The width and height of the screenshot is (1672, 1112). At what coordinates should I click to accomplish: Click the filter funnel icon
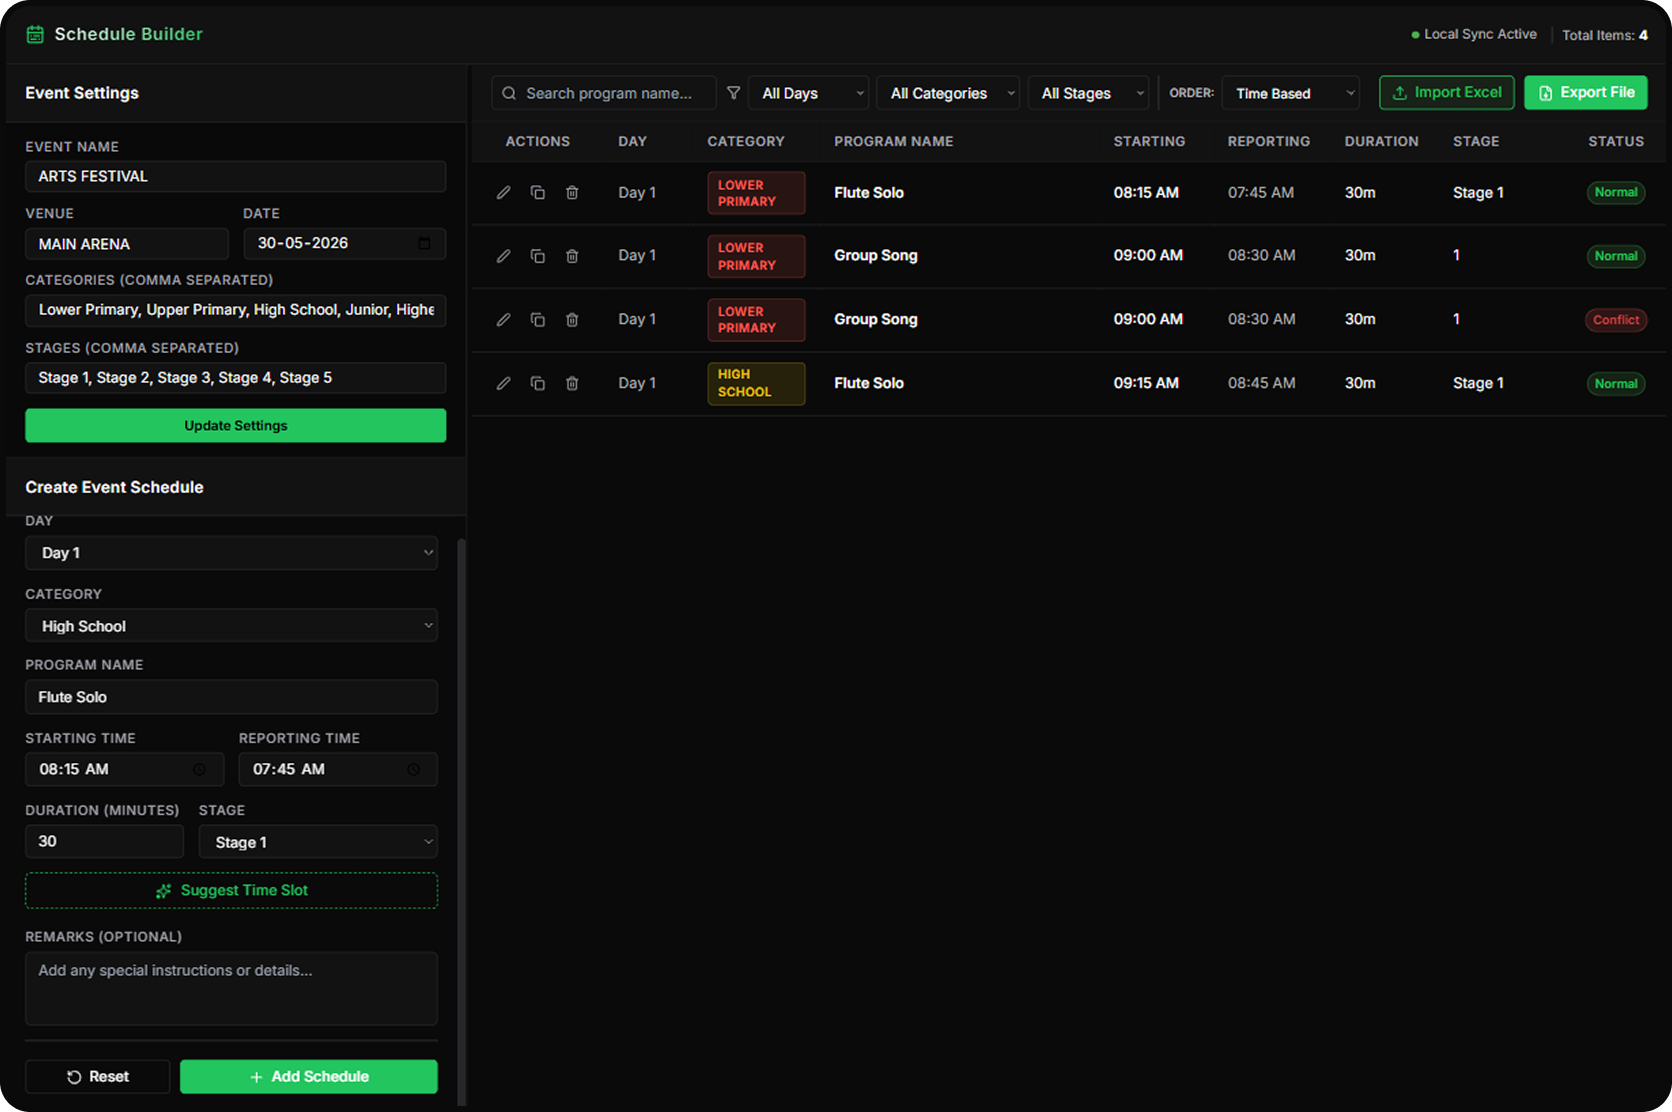[733, 93]
